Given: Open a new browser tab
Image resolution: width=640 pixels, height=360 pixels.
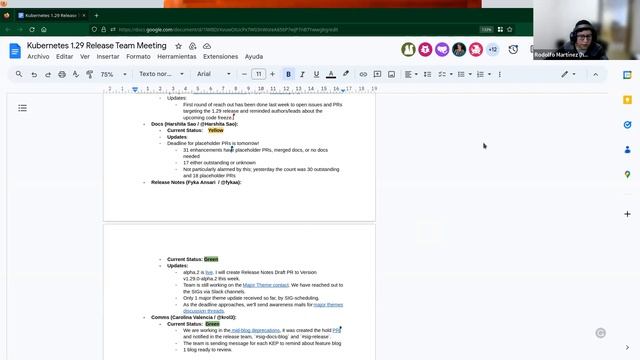Looking at the screenshot, I should (x=97, y=16).
